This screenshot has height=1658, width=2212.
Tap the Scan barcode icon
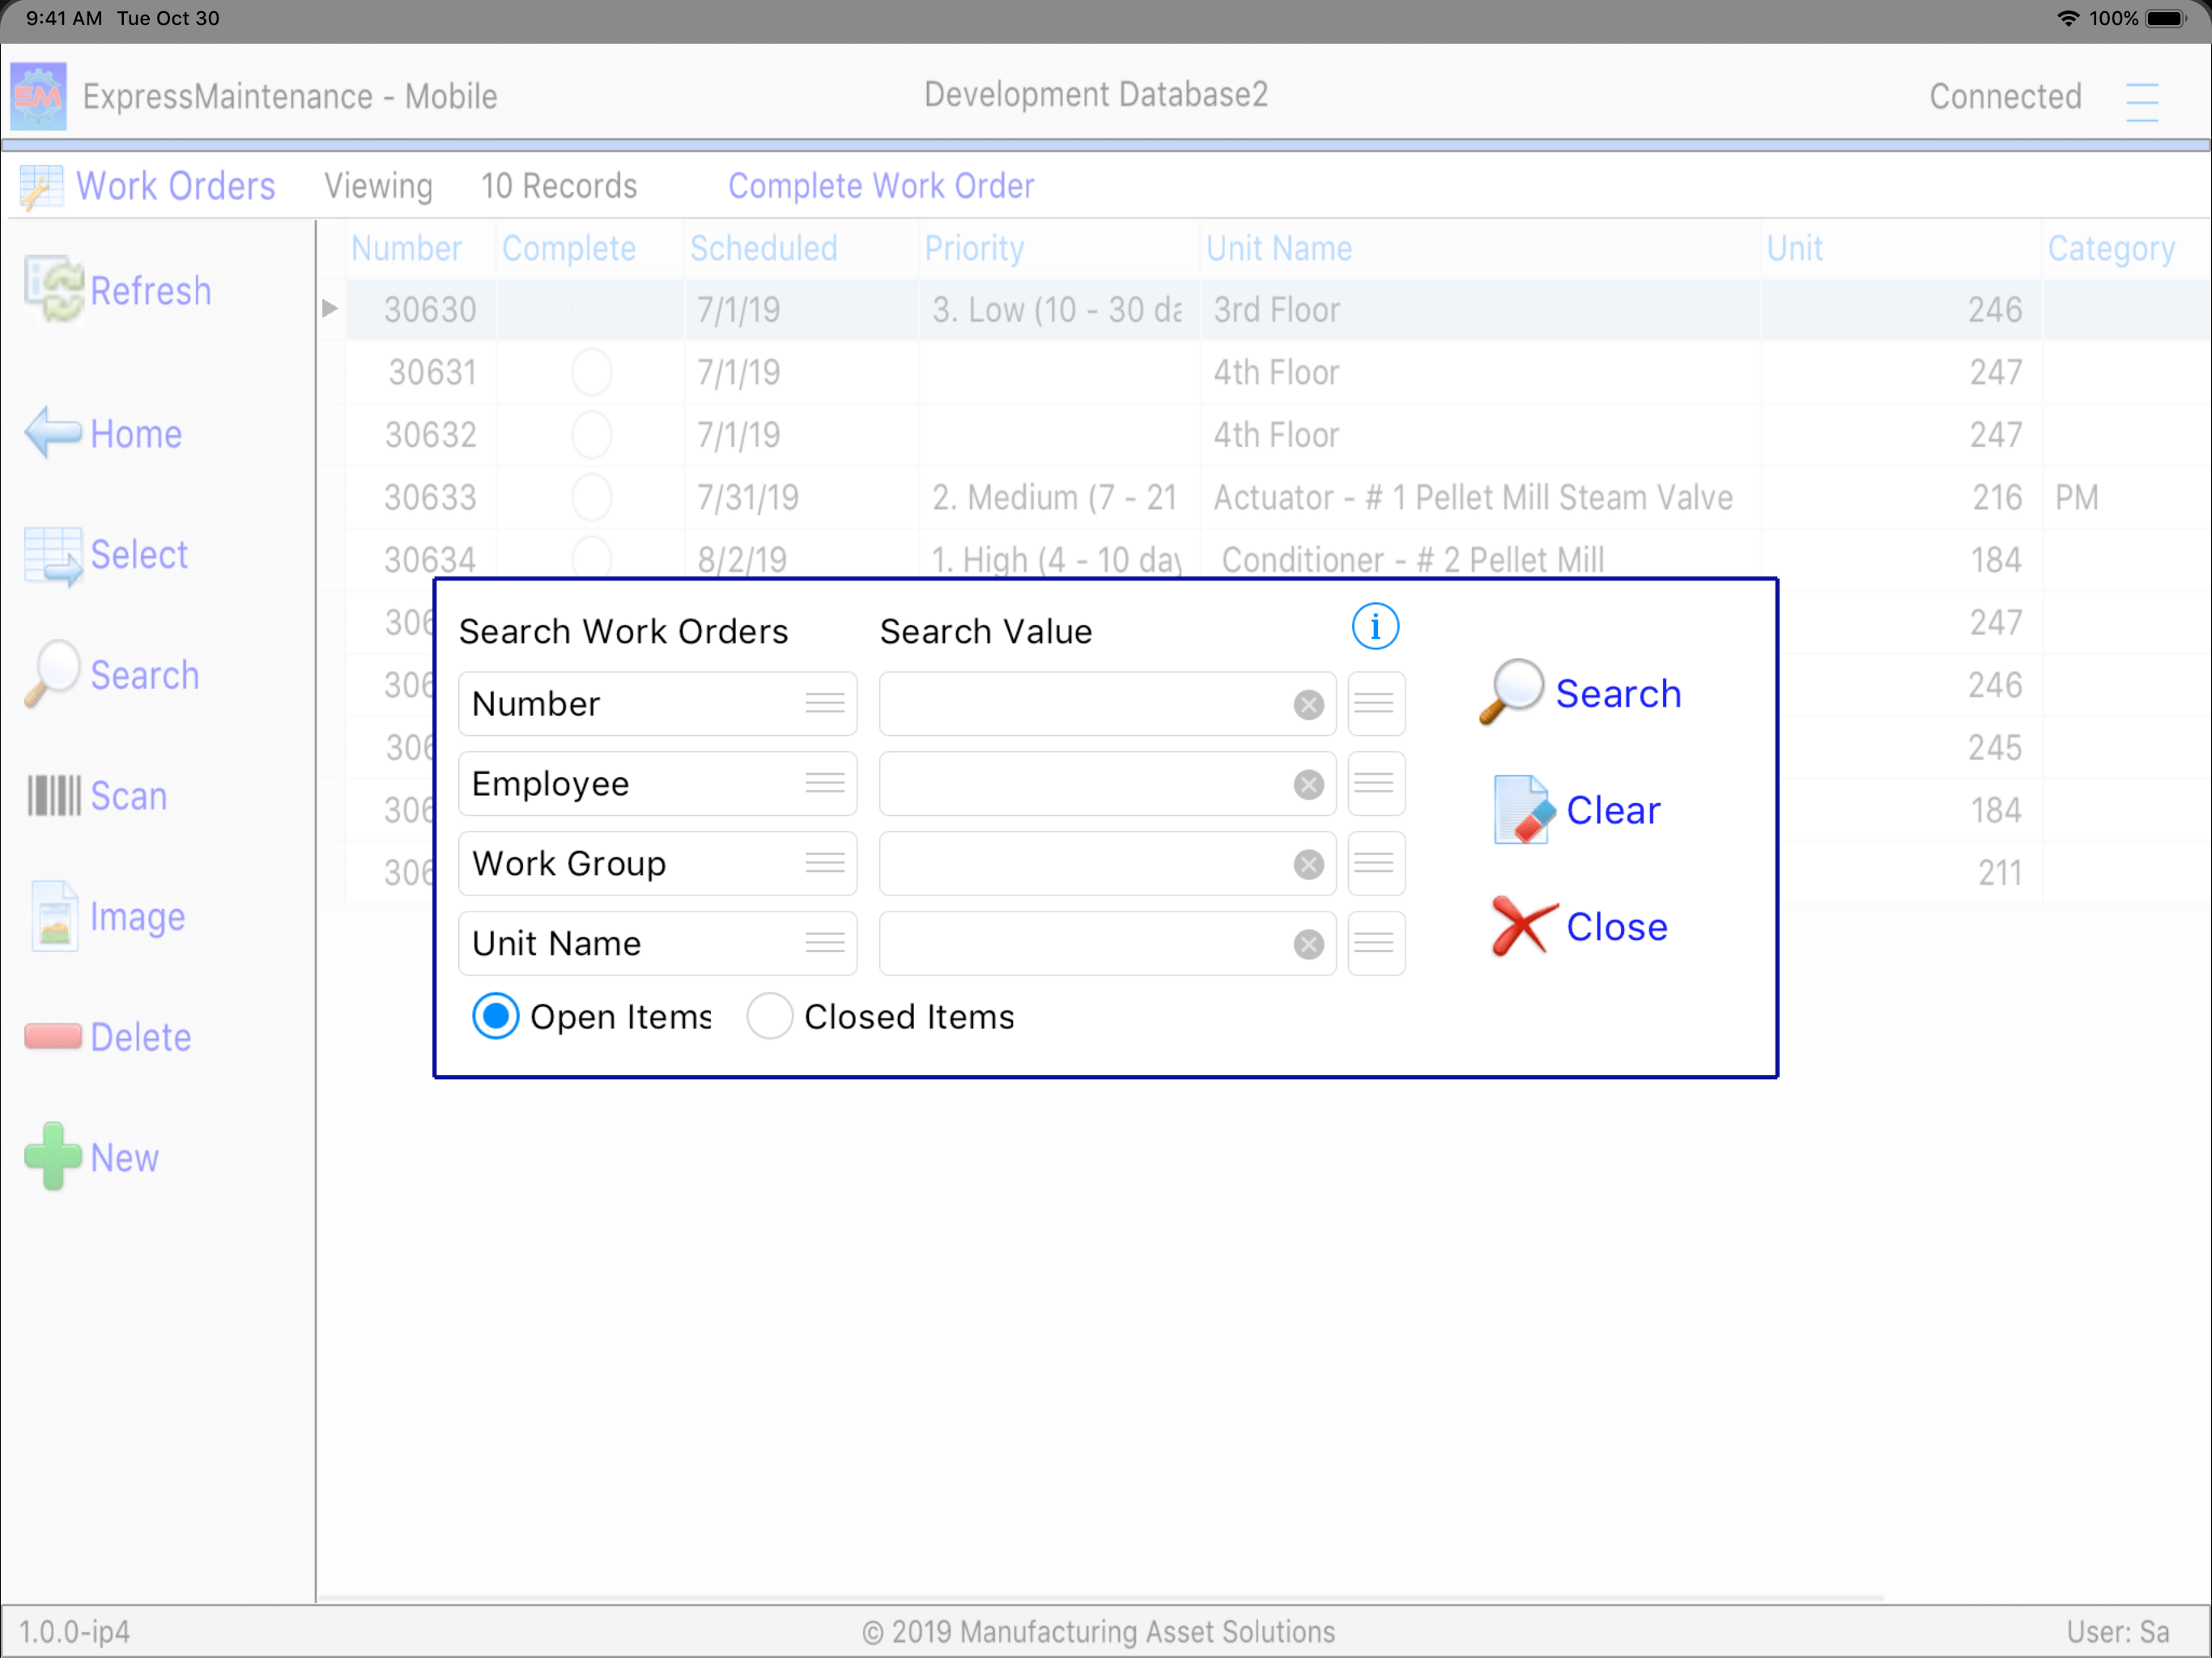(x=54, y=796)
